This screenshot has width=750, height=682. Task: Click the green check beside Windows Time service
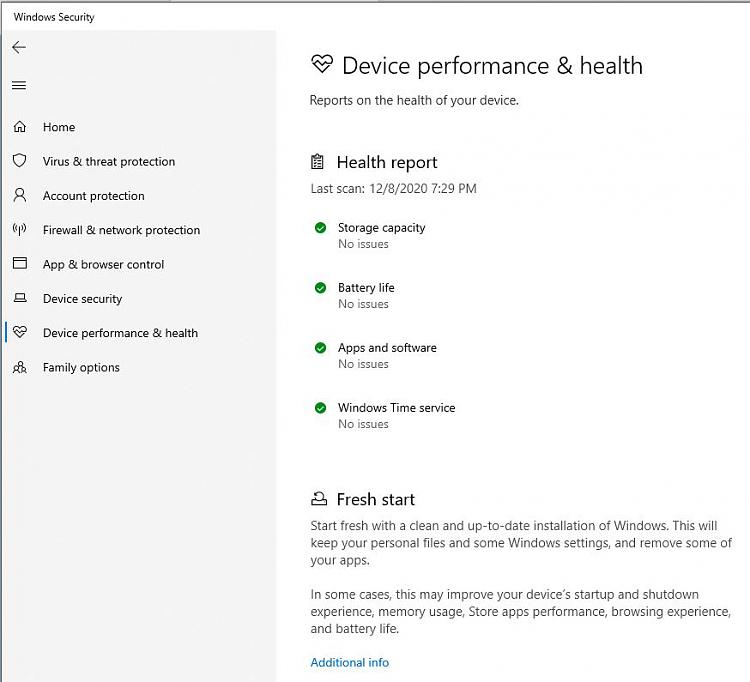[x=320, y=408]
